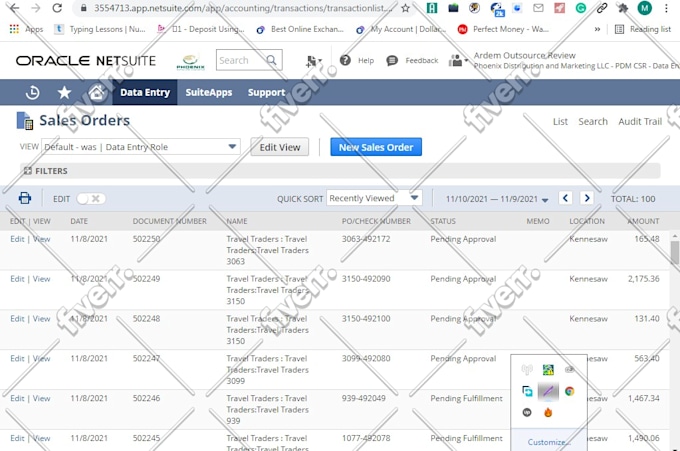Go to the next page of results
Screen dimensions: 680x451
tap(587, 198)
